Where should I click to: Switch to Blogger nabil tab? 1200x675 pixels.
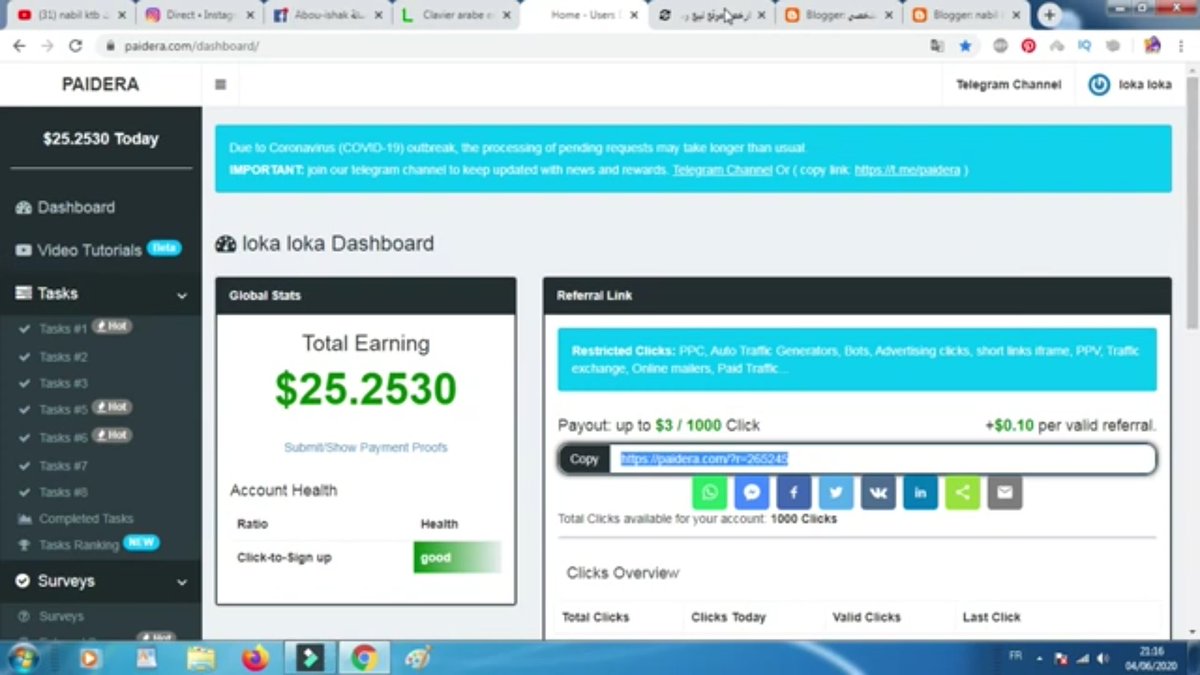(967, 15)
